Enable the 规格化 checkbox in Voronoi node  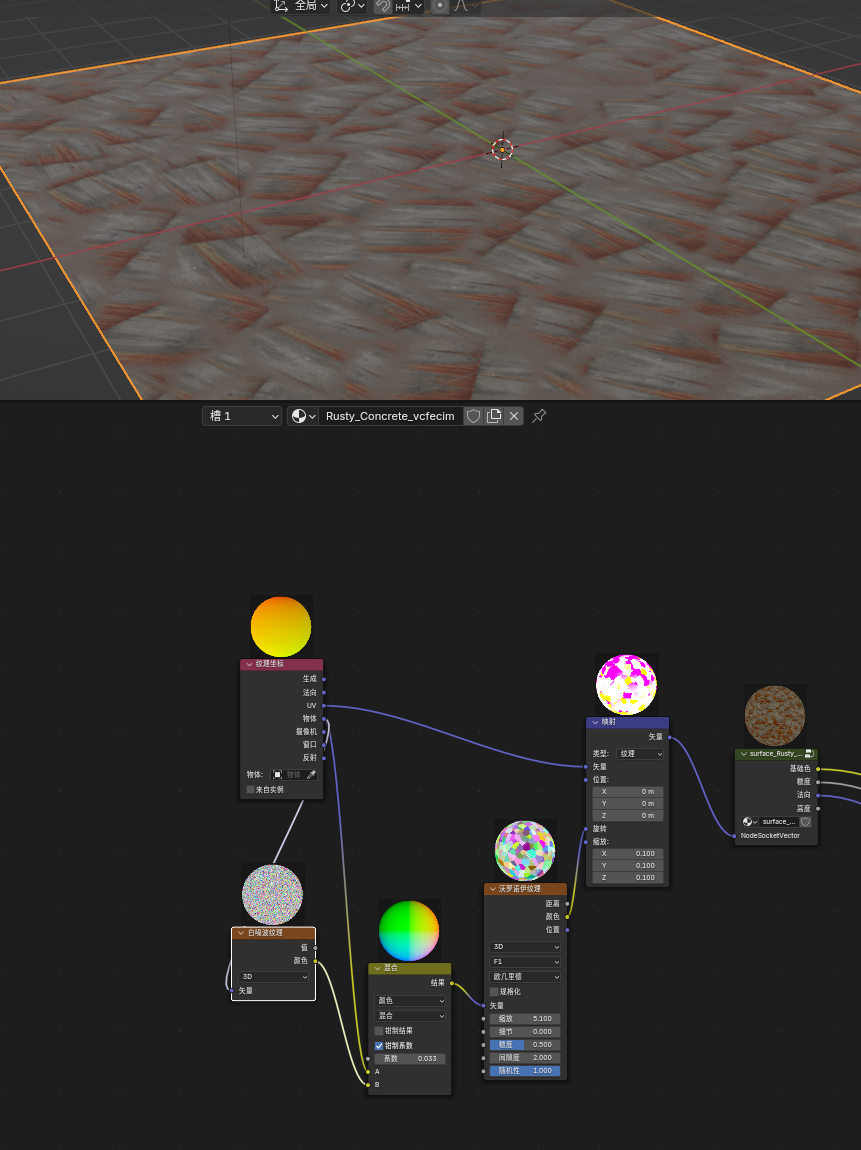click(493, 991)
